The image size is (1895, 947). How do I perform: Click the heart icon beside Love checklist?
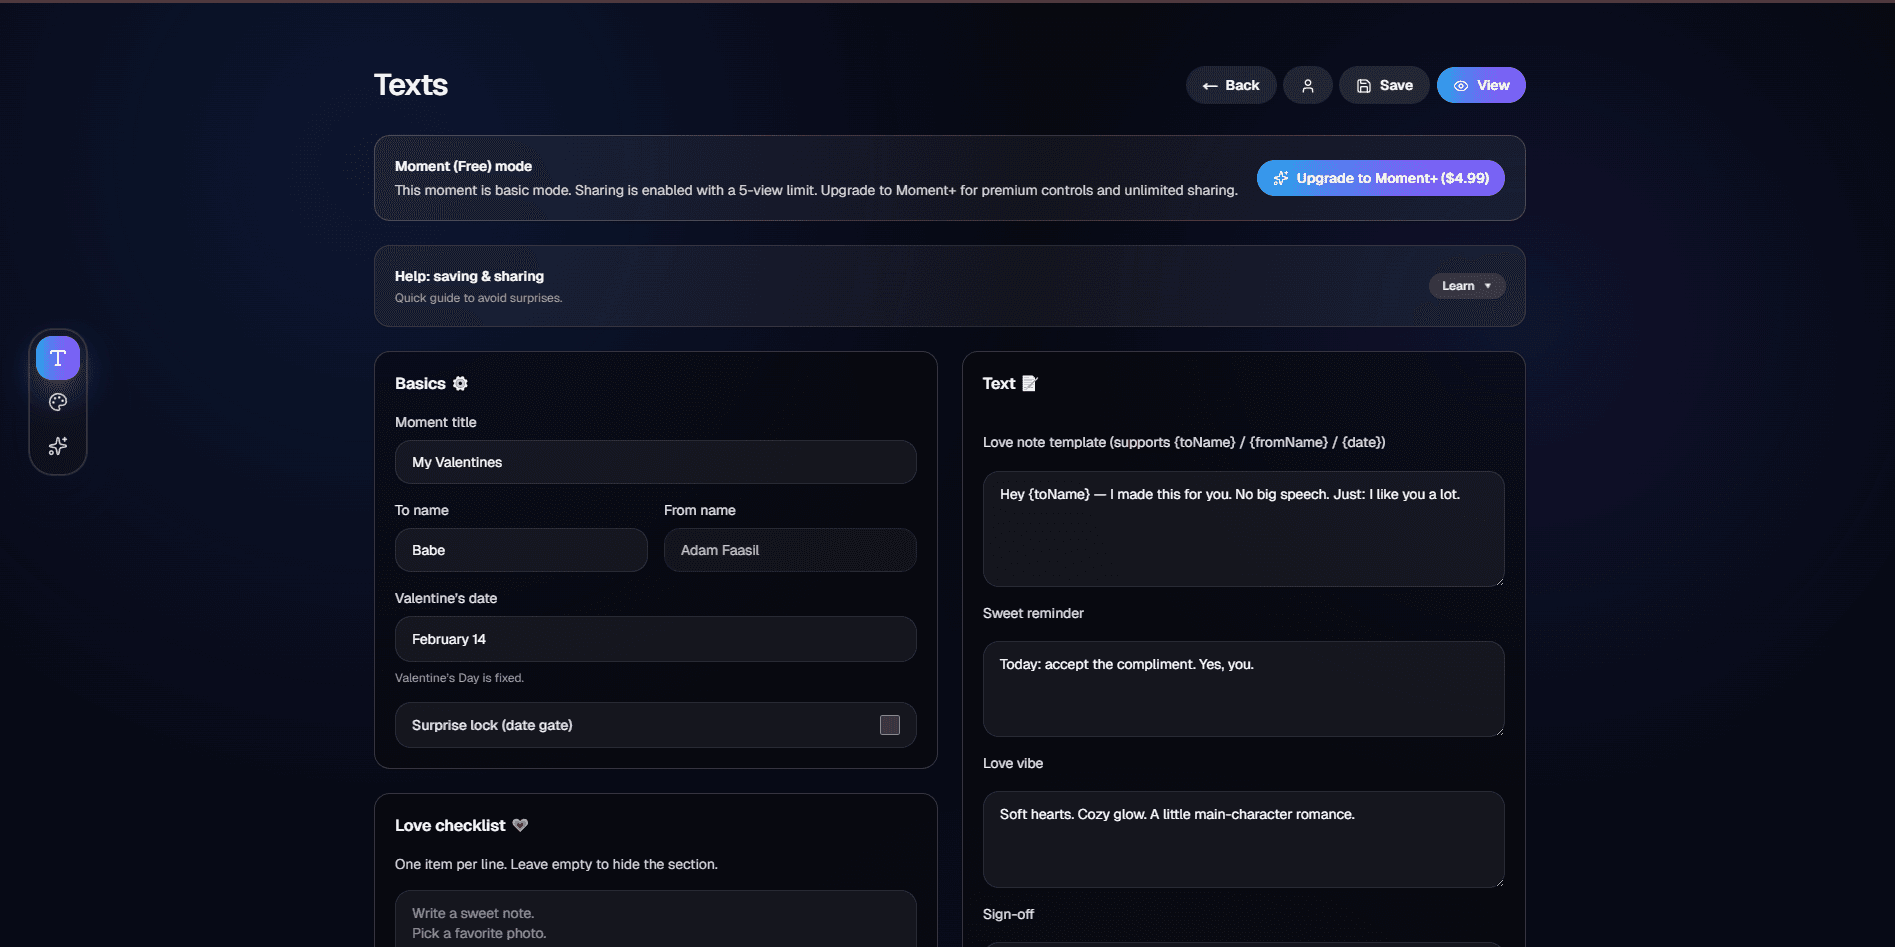click(520, 825)
